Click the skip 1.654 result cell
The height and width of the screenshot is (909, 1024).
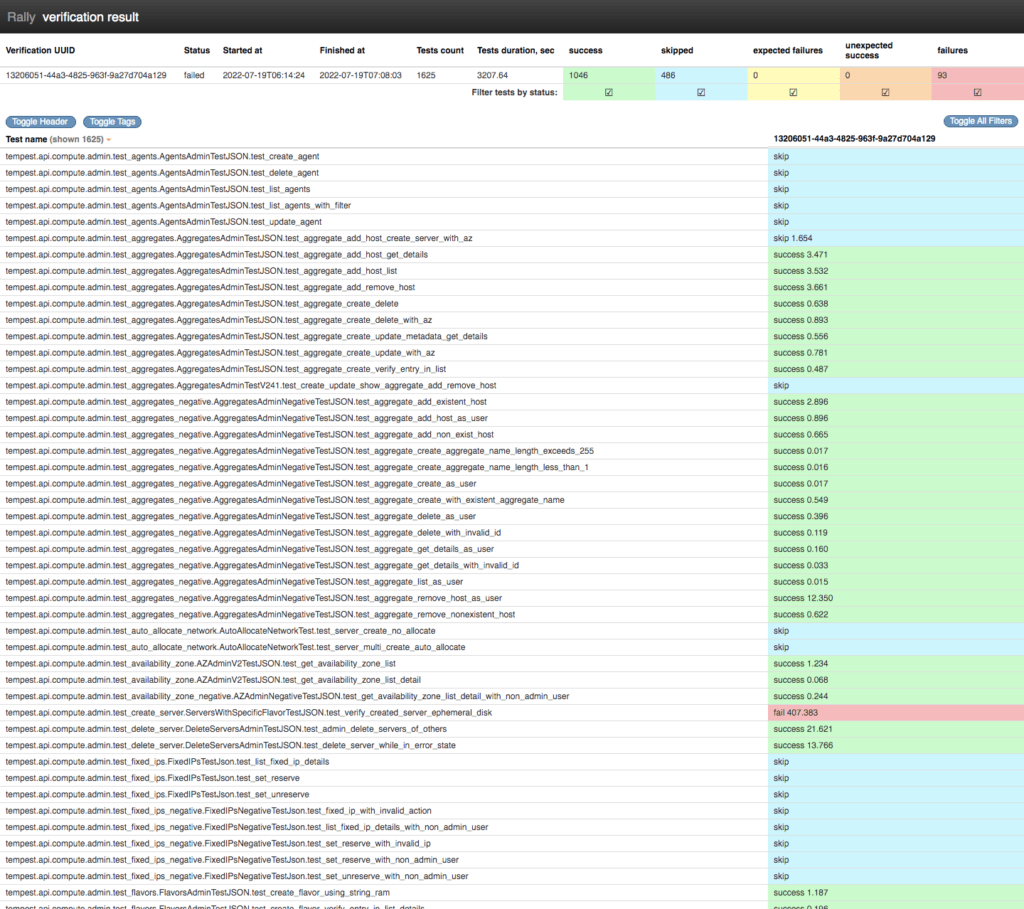[x=895, y=238]
